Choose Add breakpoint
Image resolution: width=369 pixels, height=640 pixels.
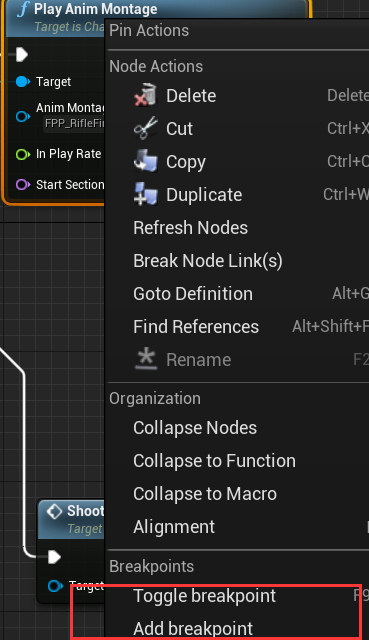(238, 628)
